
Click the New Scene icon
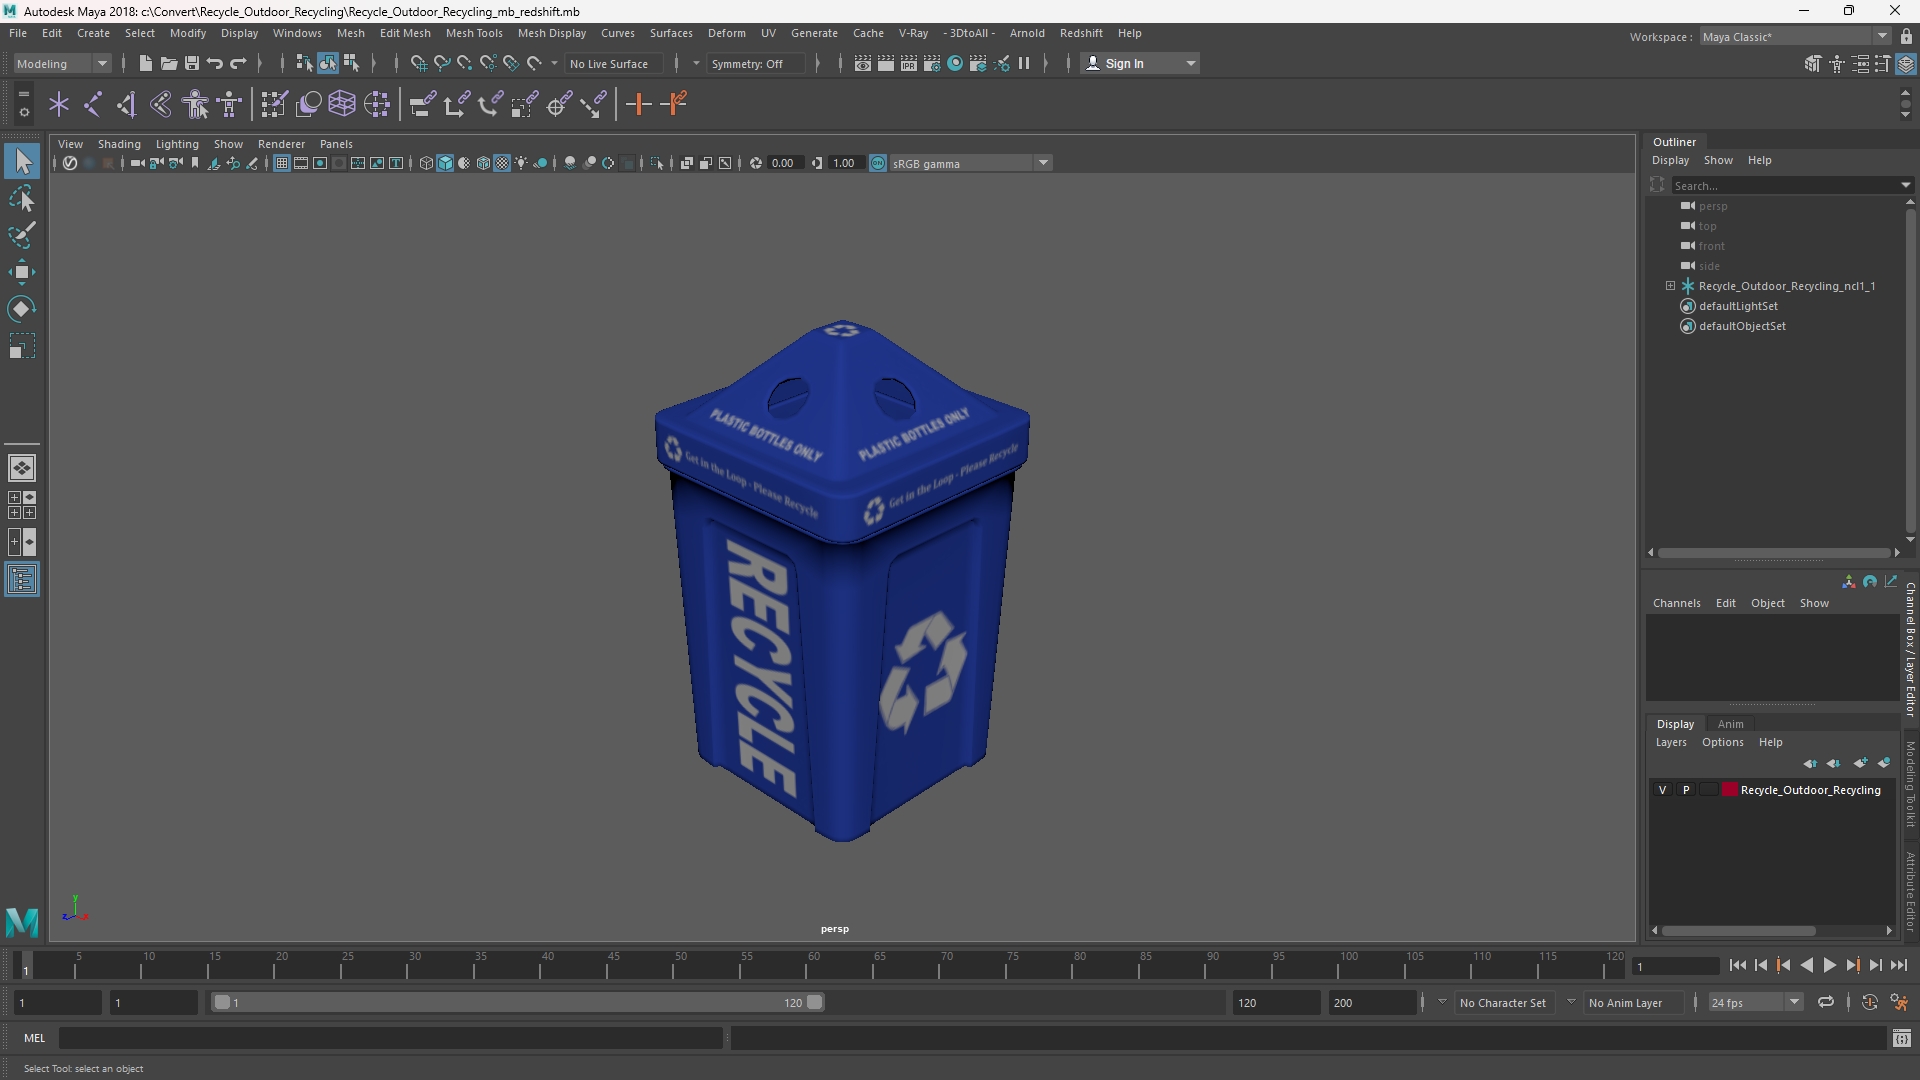tap(145, 63)
